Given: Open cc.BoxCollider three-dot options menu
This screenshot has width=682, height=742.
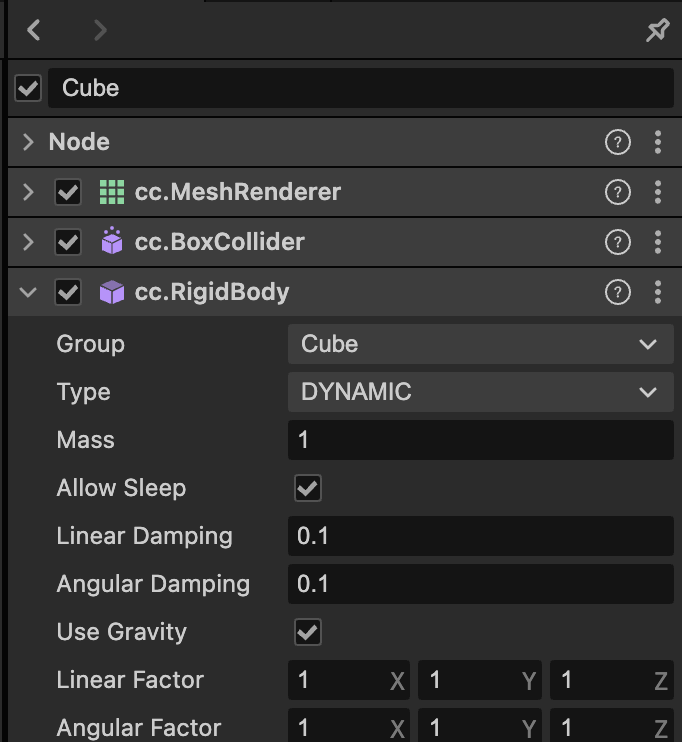Looking at the screenshot, I should point(657,242).
